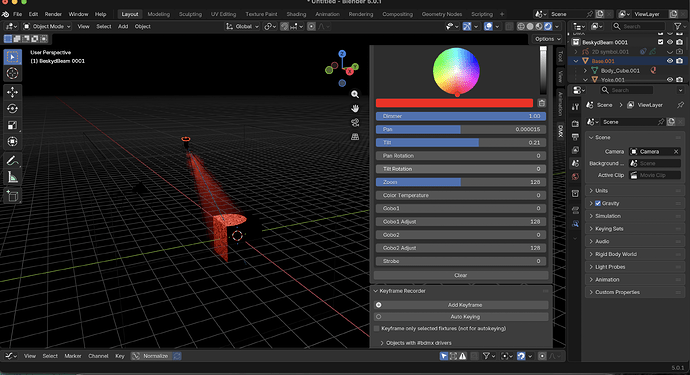Expand the Units panel
The height and width of the screenshot is (375, 690).
pyautogui.click(x=635, y=191)
